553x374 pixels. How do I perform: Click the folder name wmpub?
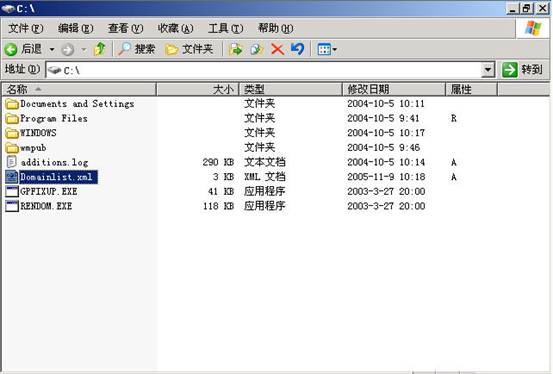[33, 148]
